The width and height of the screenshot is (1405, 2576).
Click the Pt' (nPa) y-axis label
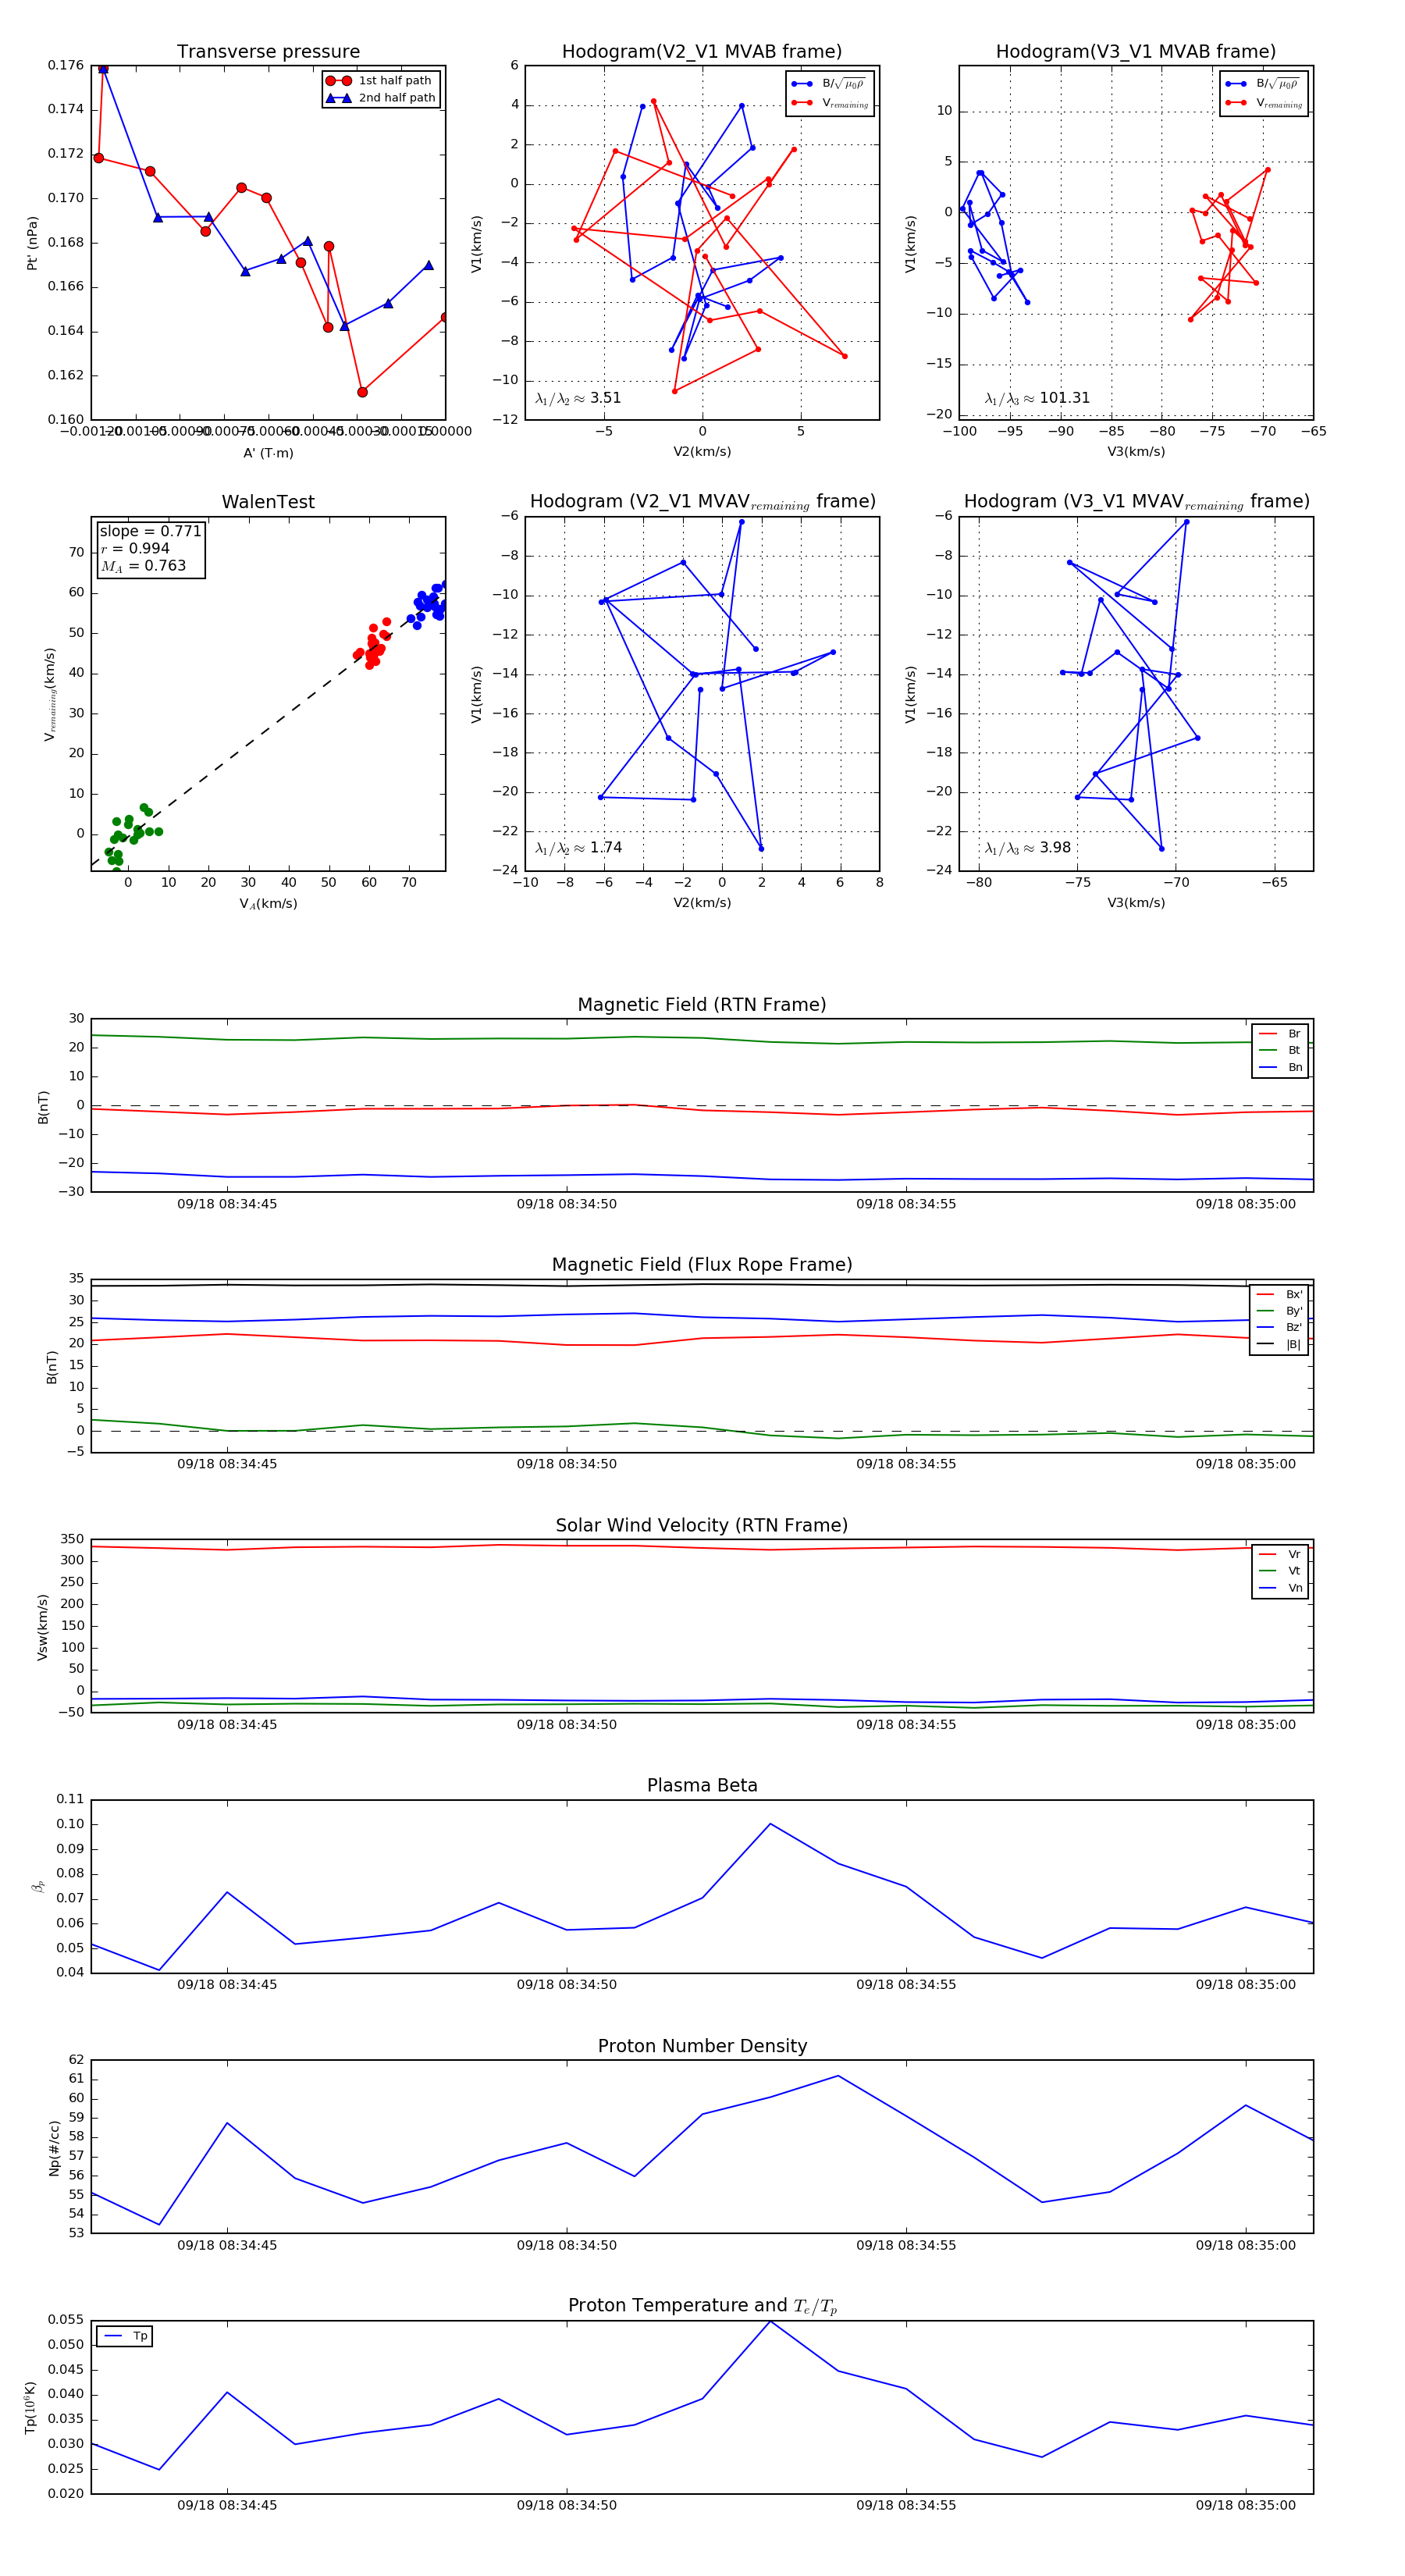[32, 243]
